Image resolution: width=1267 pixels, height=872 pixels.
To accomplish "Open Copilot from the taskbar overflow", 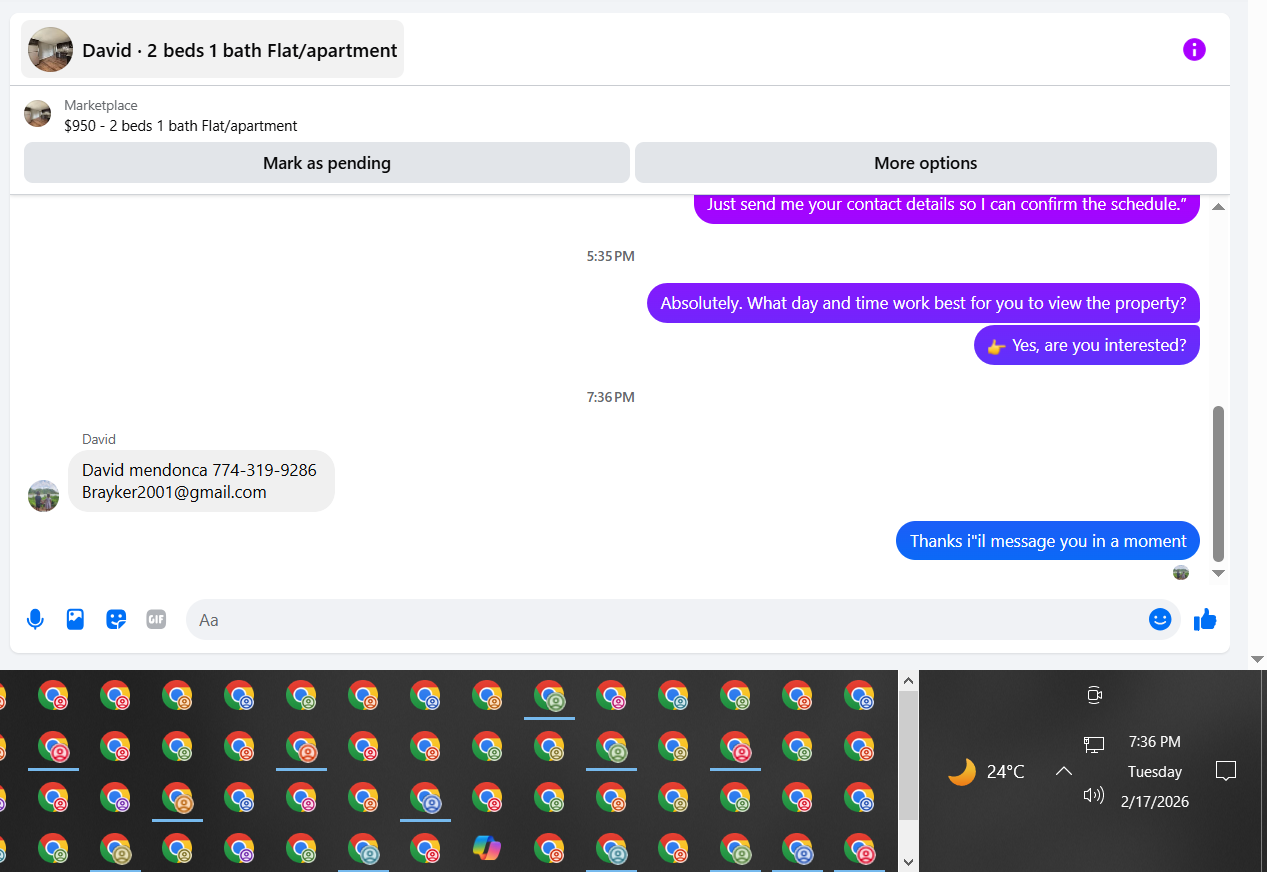I will click(487, 848).
